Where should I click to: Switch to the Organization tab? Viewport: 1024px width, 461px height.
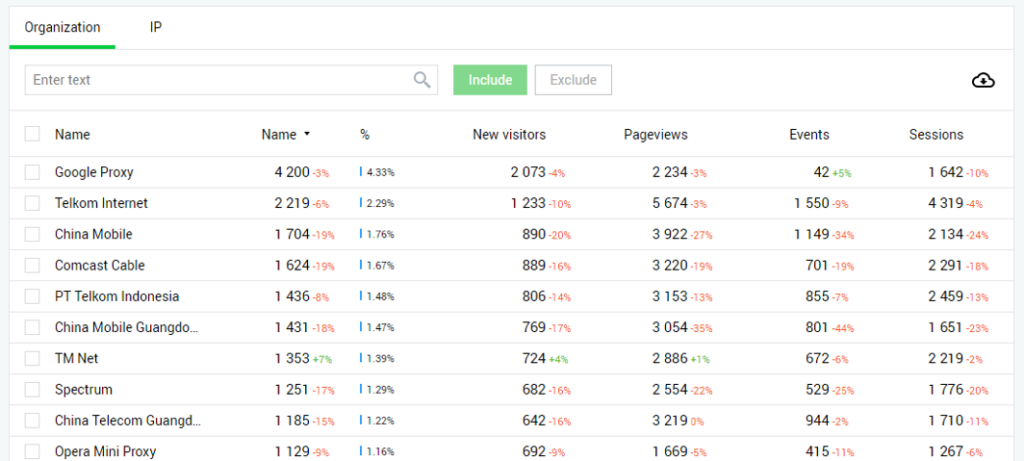click(62, 27)
